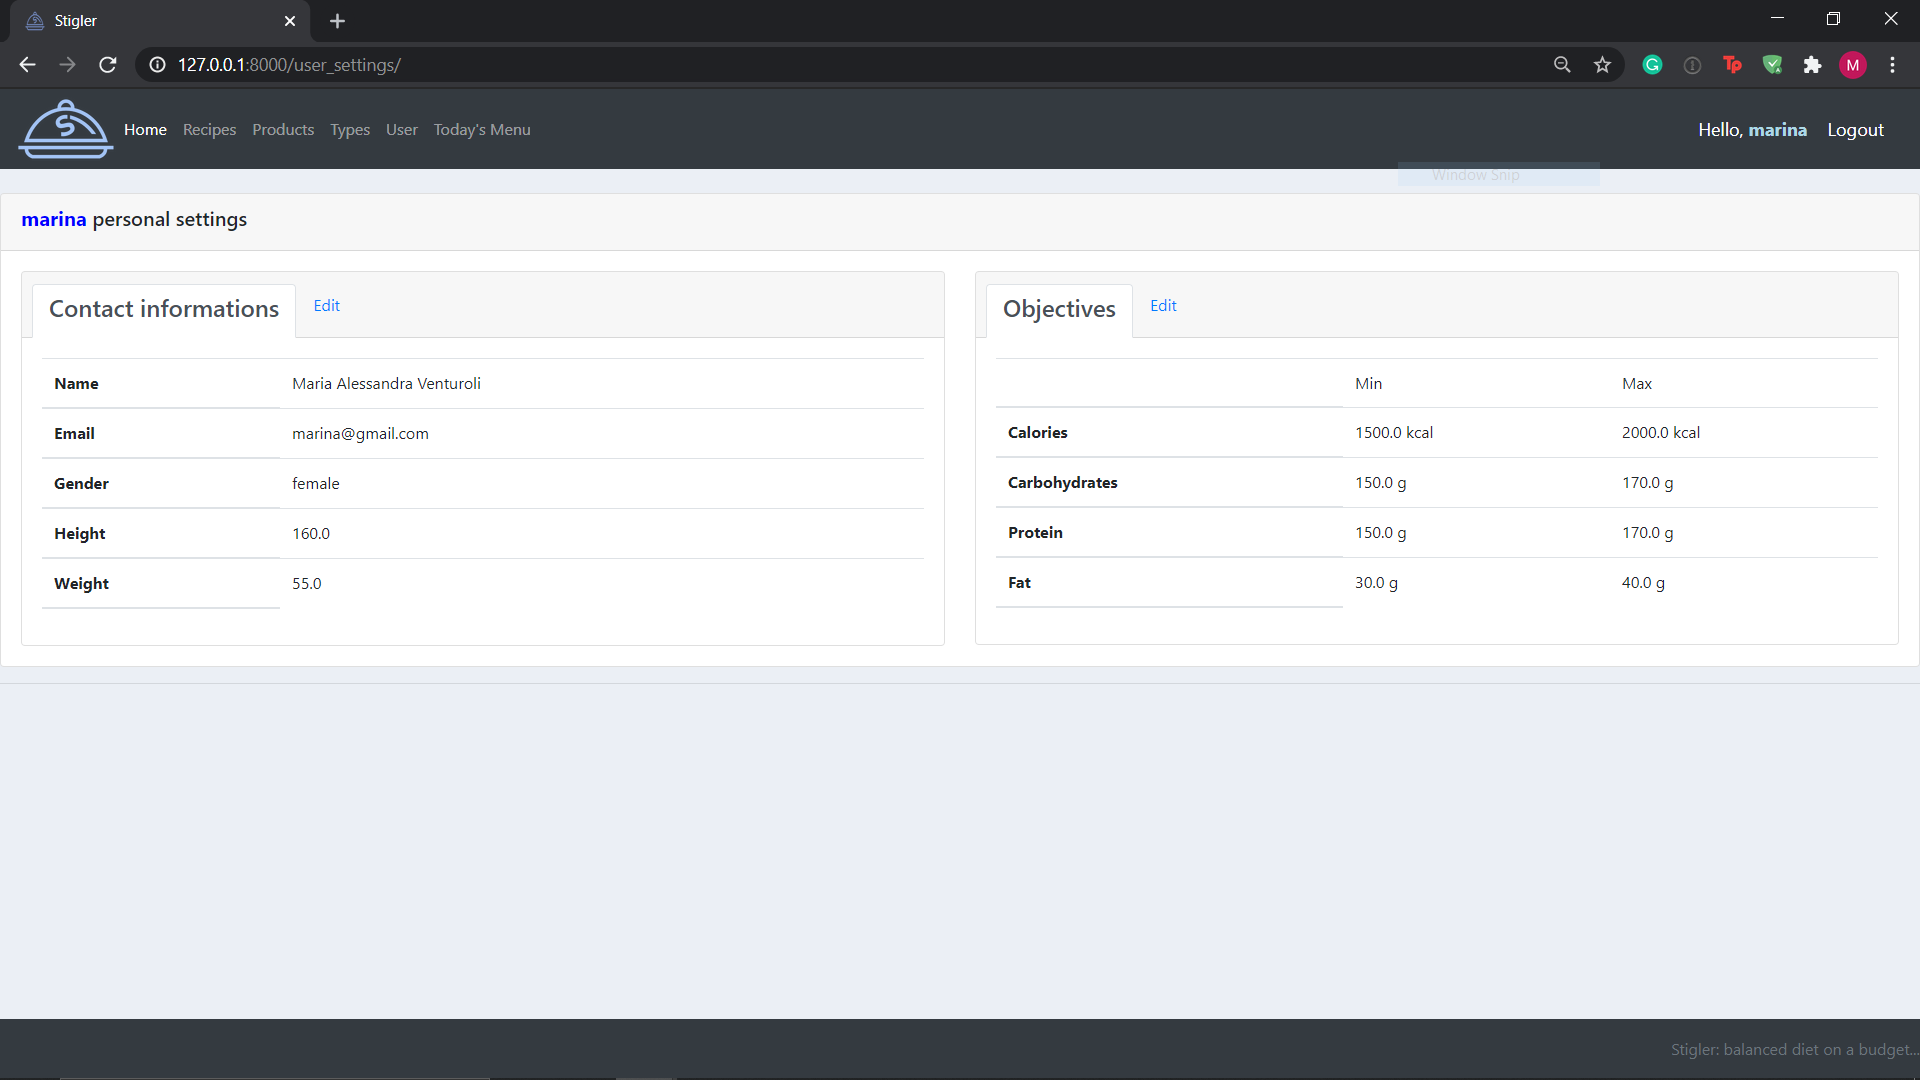
Task: Edit the Objectives section
Action: [1163, 306]
